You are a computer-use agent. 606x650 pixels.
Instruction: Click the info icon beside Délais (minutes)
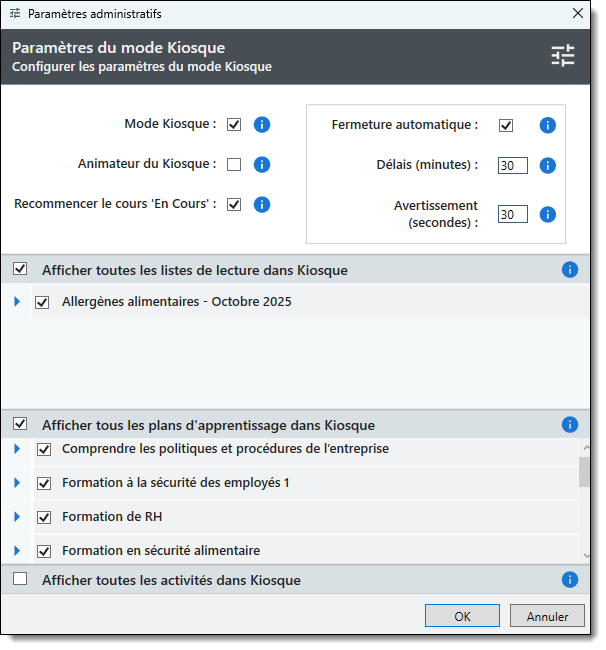pyautogui.click(x=547, y=166)
